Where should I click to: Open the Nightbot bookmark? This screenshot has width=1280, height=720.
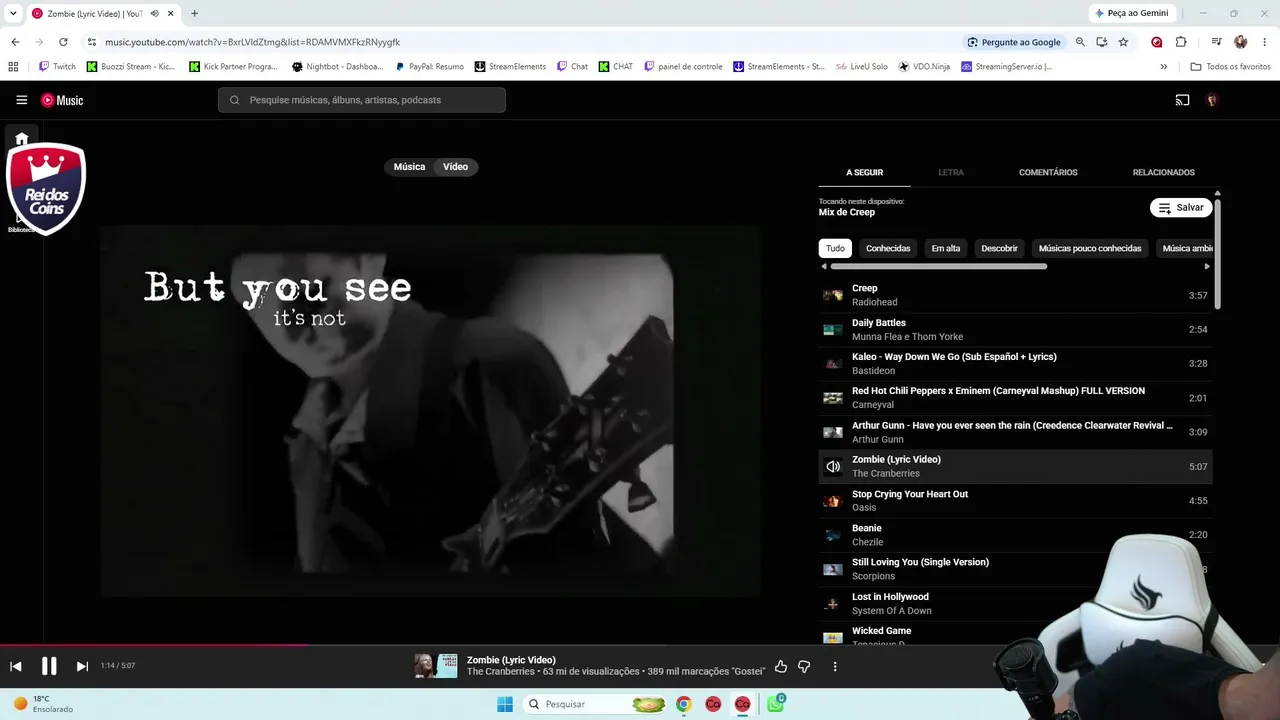[x=337, y=67]
